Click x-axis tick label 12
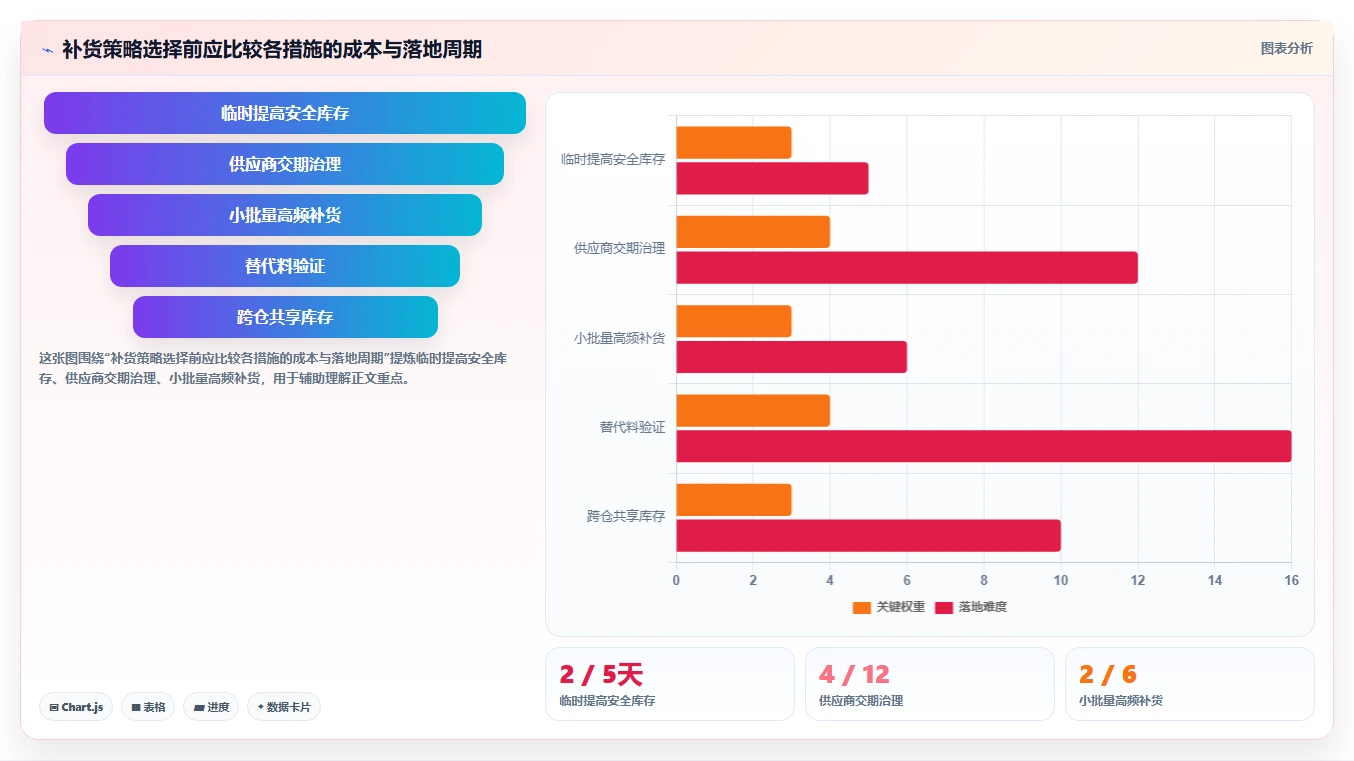 (x=1138, y=580)
